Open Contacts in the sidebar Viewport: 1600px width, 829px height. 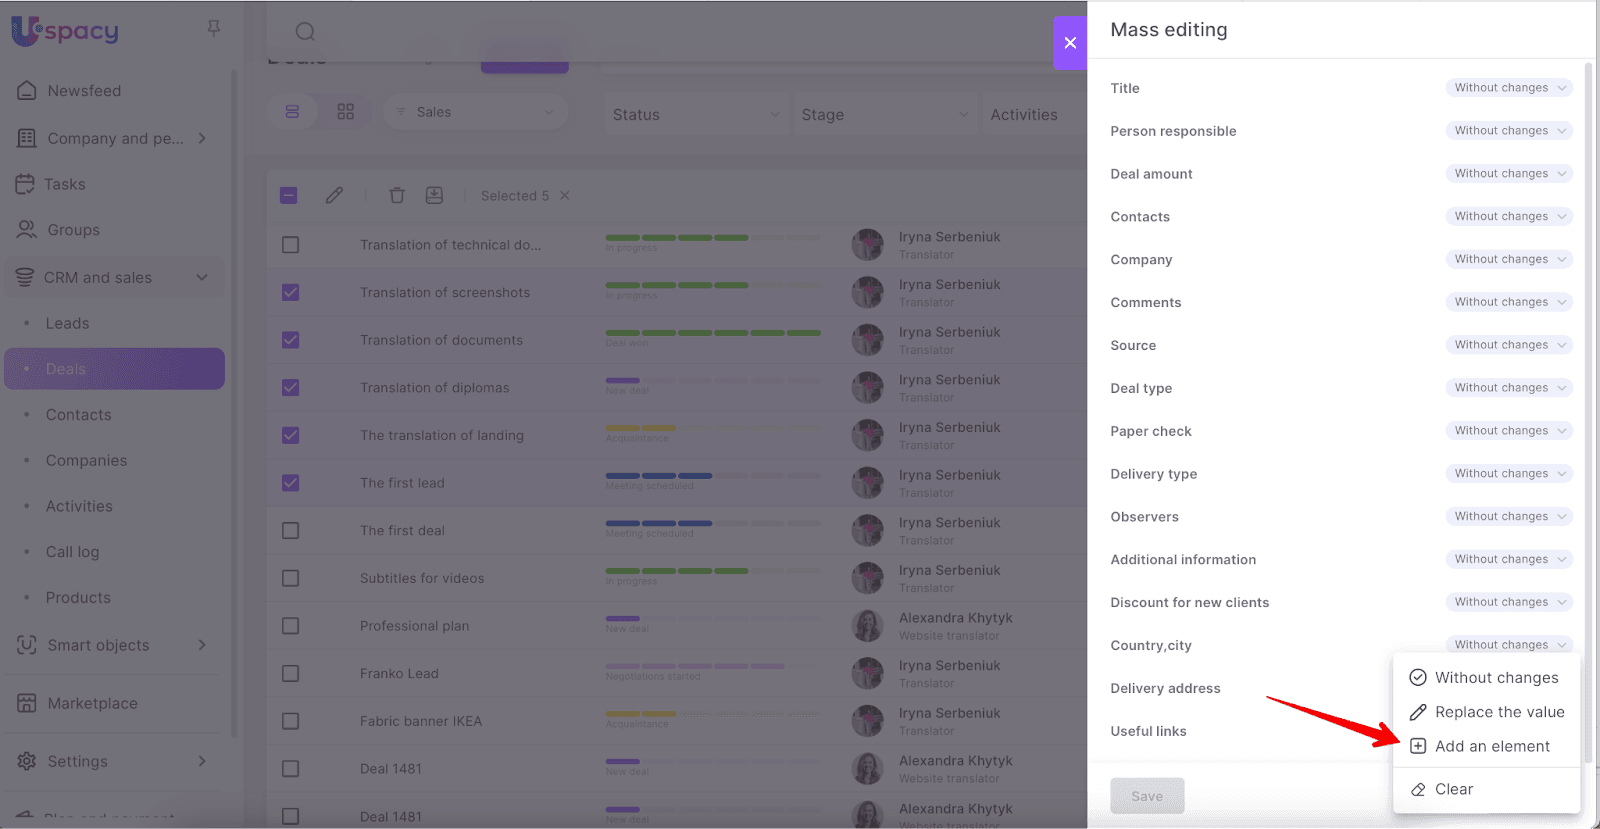pyautogui.click(x=78, y=415)
